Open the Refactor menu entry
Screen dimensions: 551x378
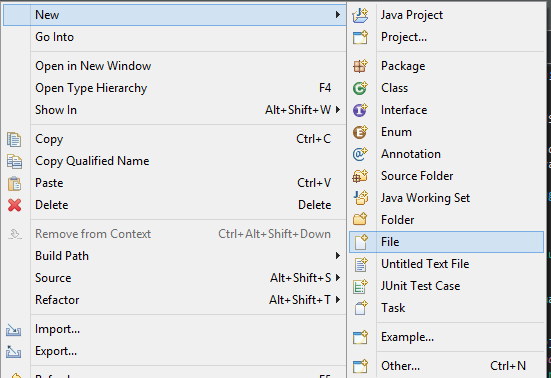(175, 300)
